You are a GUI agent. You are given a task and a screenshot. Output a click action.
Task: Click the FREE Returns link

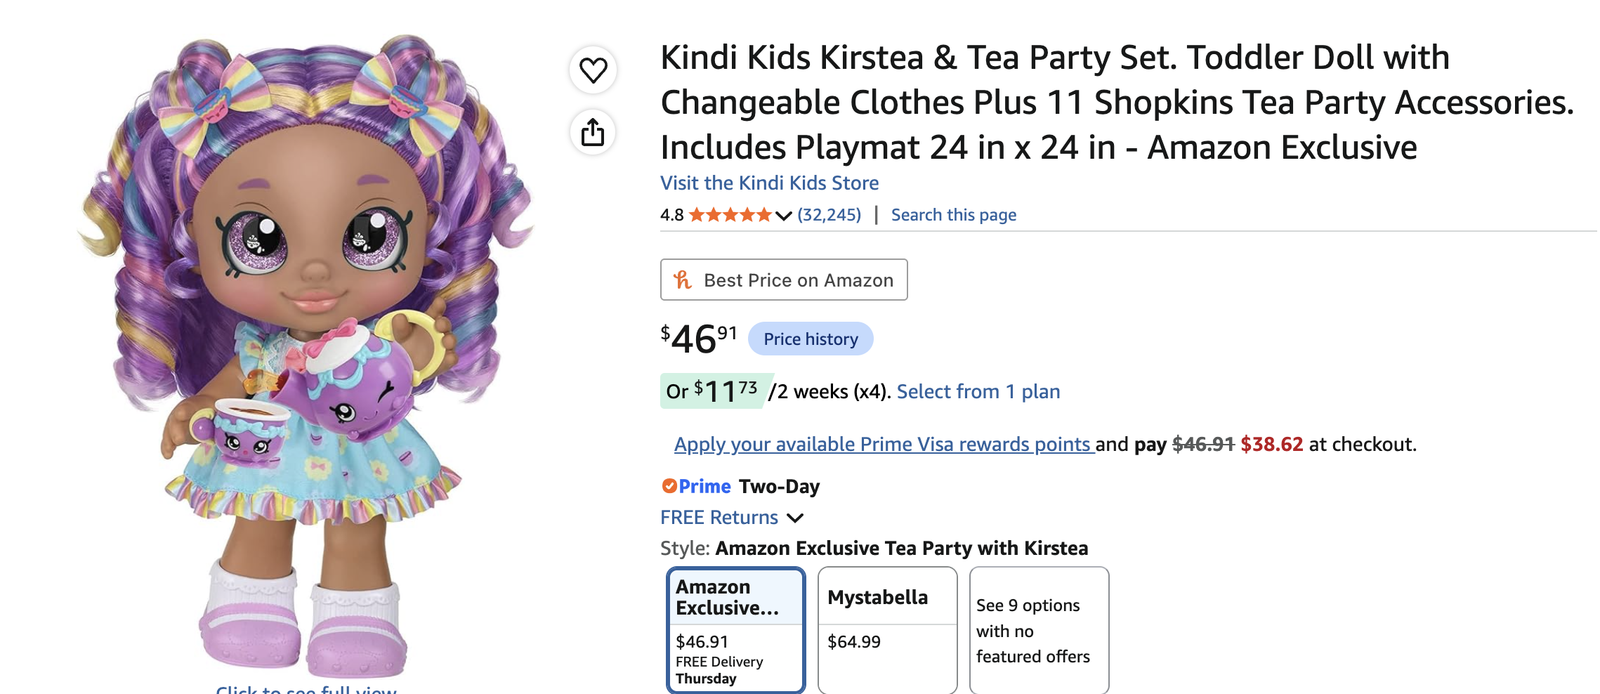tap(719, 518)
